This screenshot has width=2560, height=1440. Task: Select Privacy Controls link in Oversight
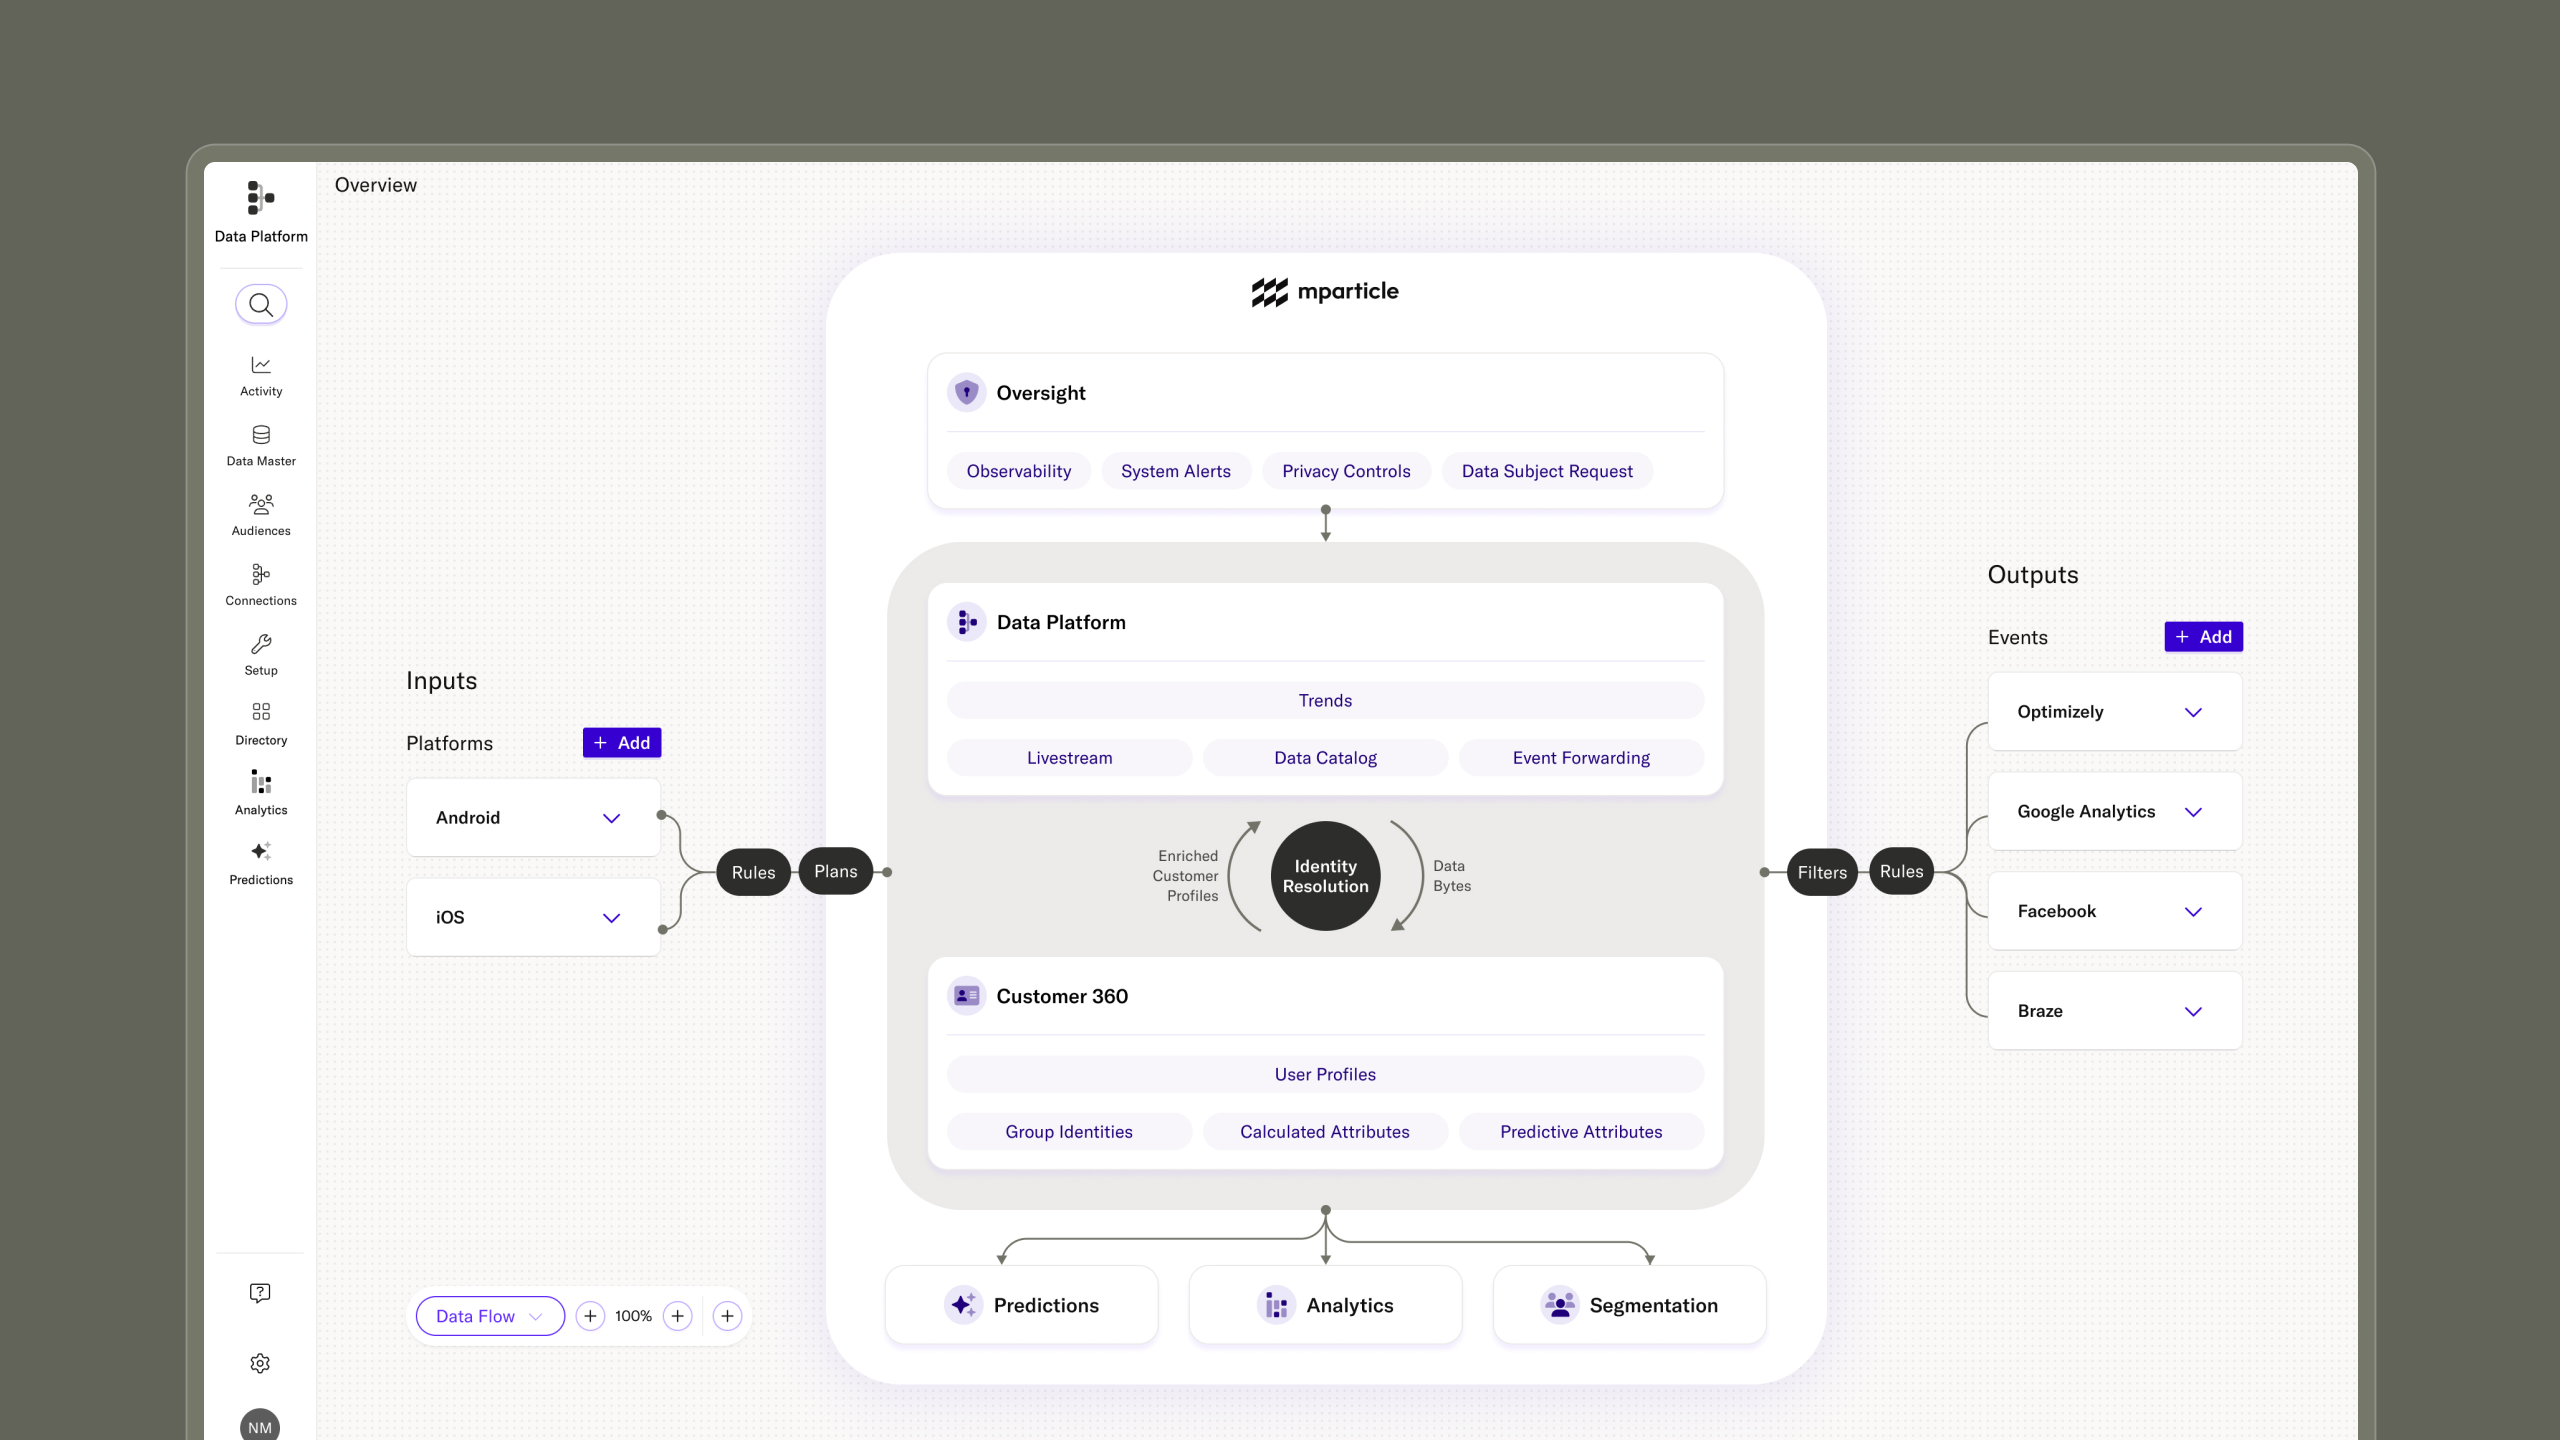pos(1345,471)
